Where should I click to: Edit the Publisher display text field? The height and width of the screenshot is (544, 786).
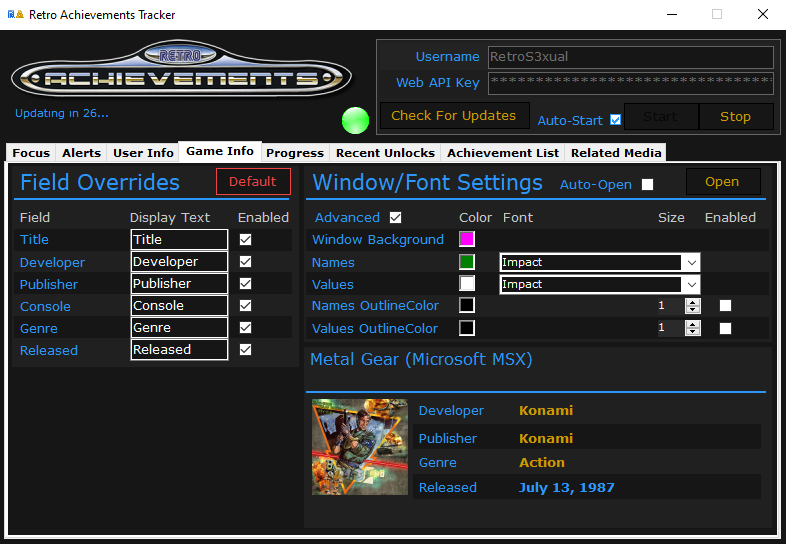tap(179, 284)
